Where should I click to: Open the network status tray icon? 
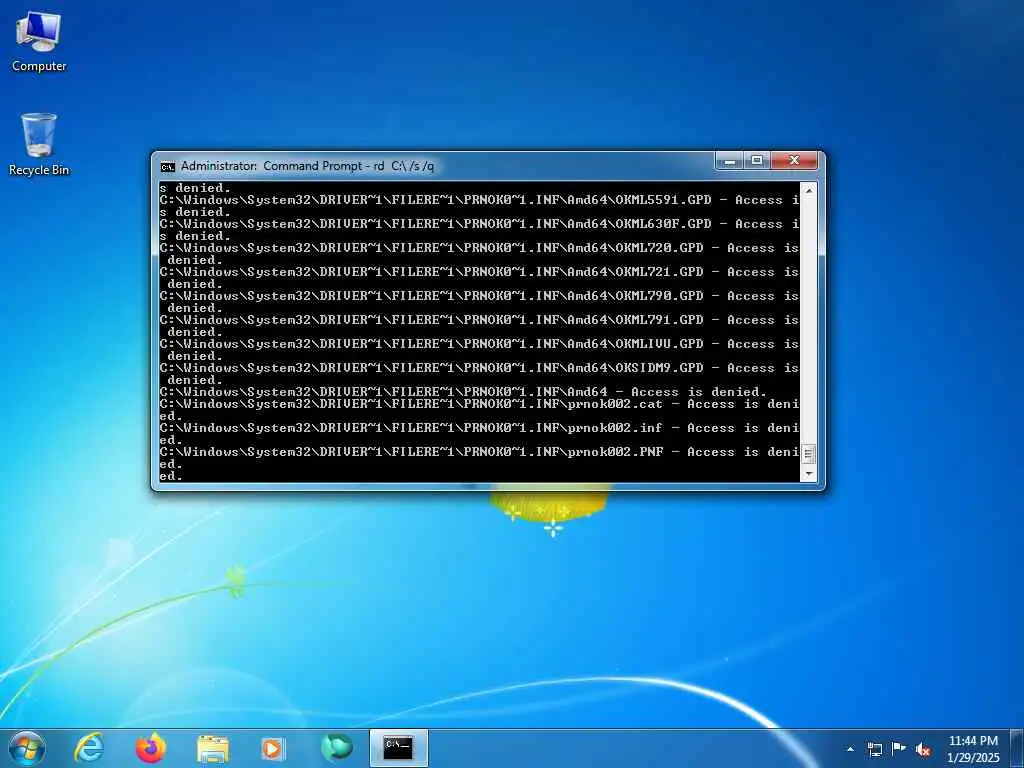[874, 749]
